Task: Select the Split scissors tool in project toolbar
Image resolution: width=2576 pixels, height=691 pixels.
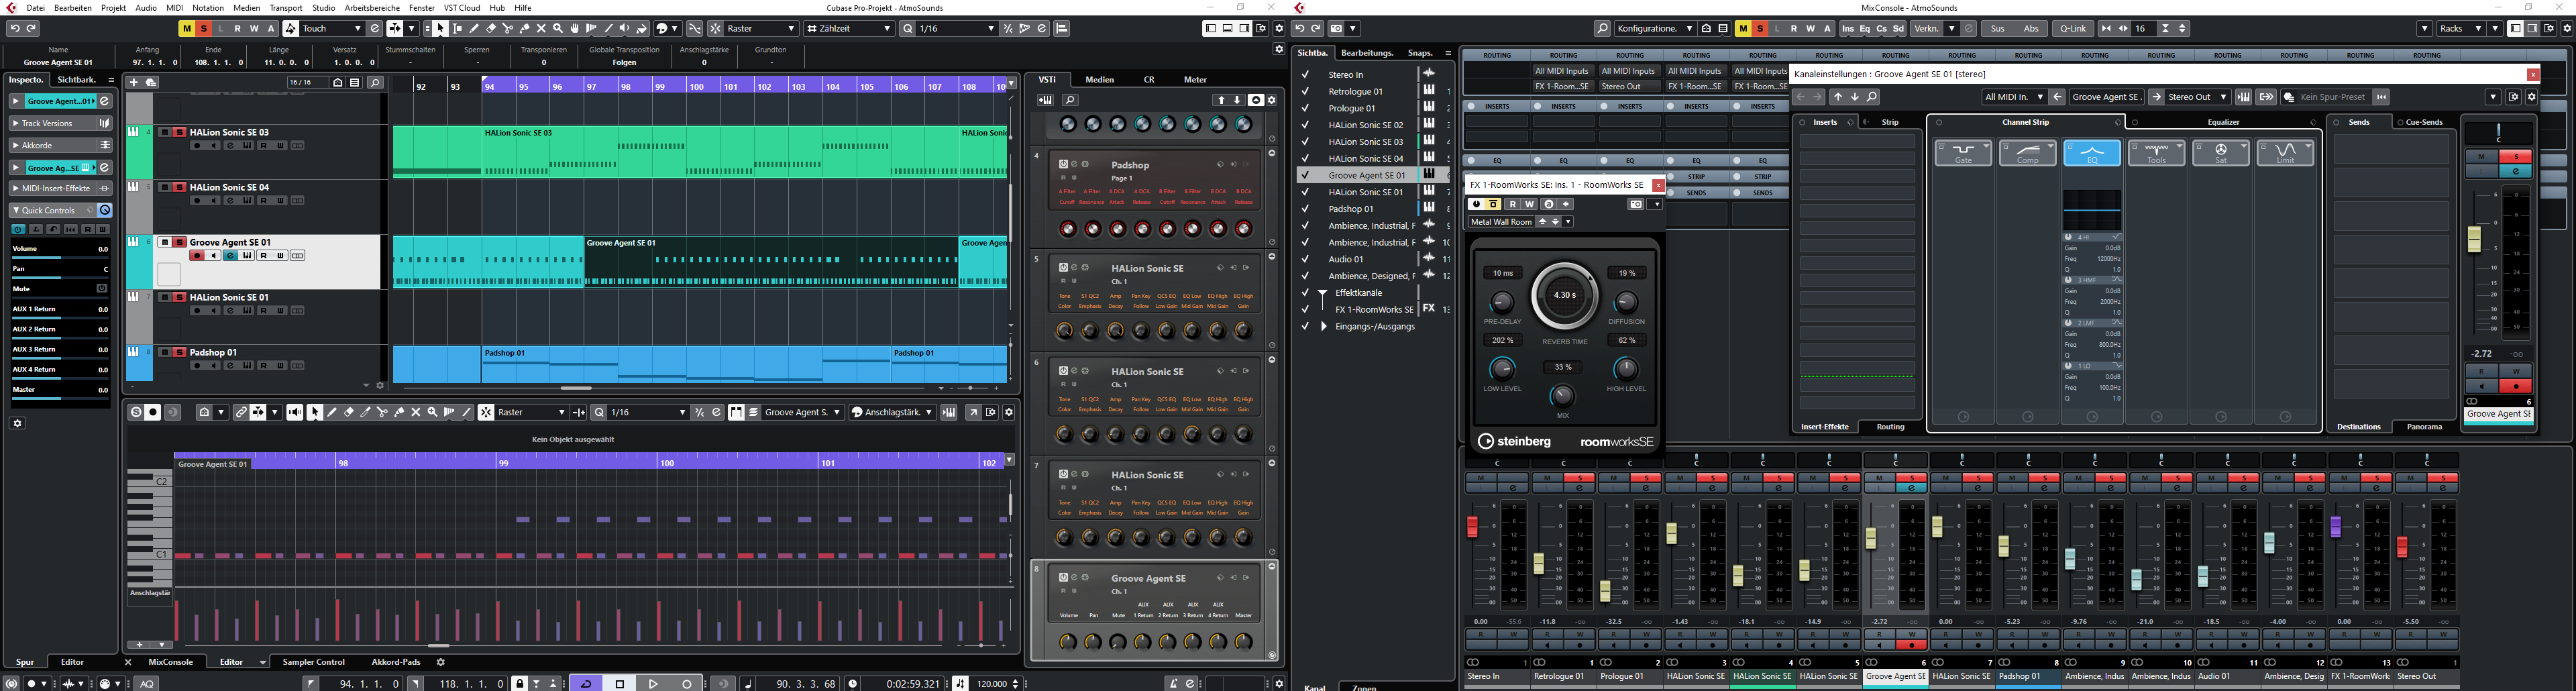Action: click(508, 29)
